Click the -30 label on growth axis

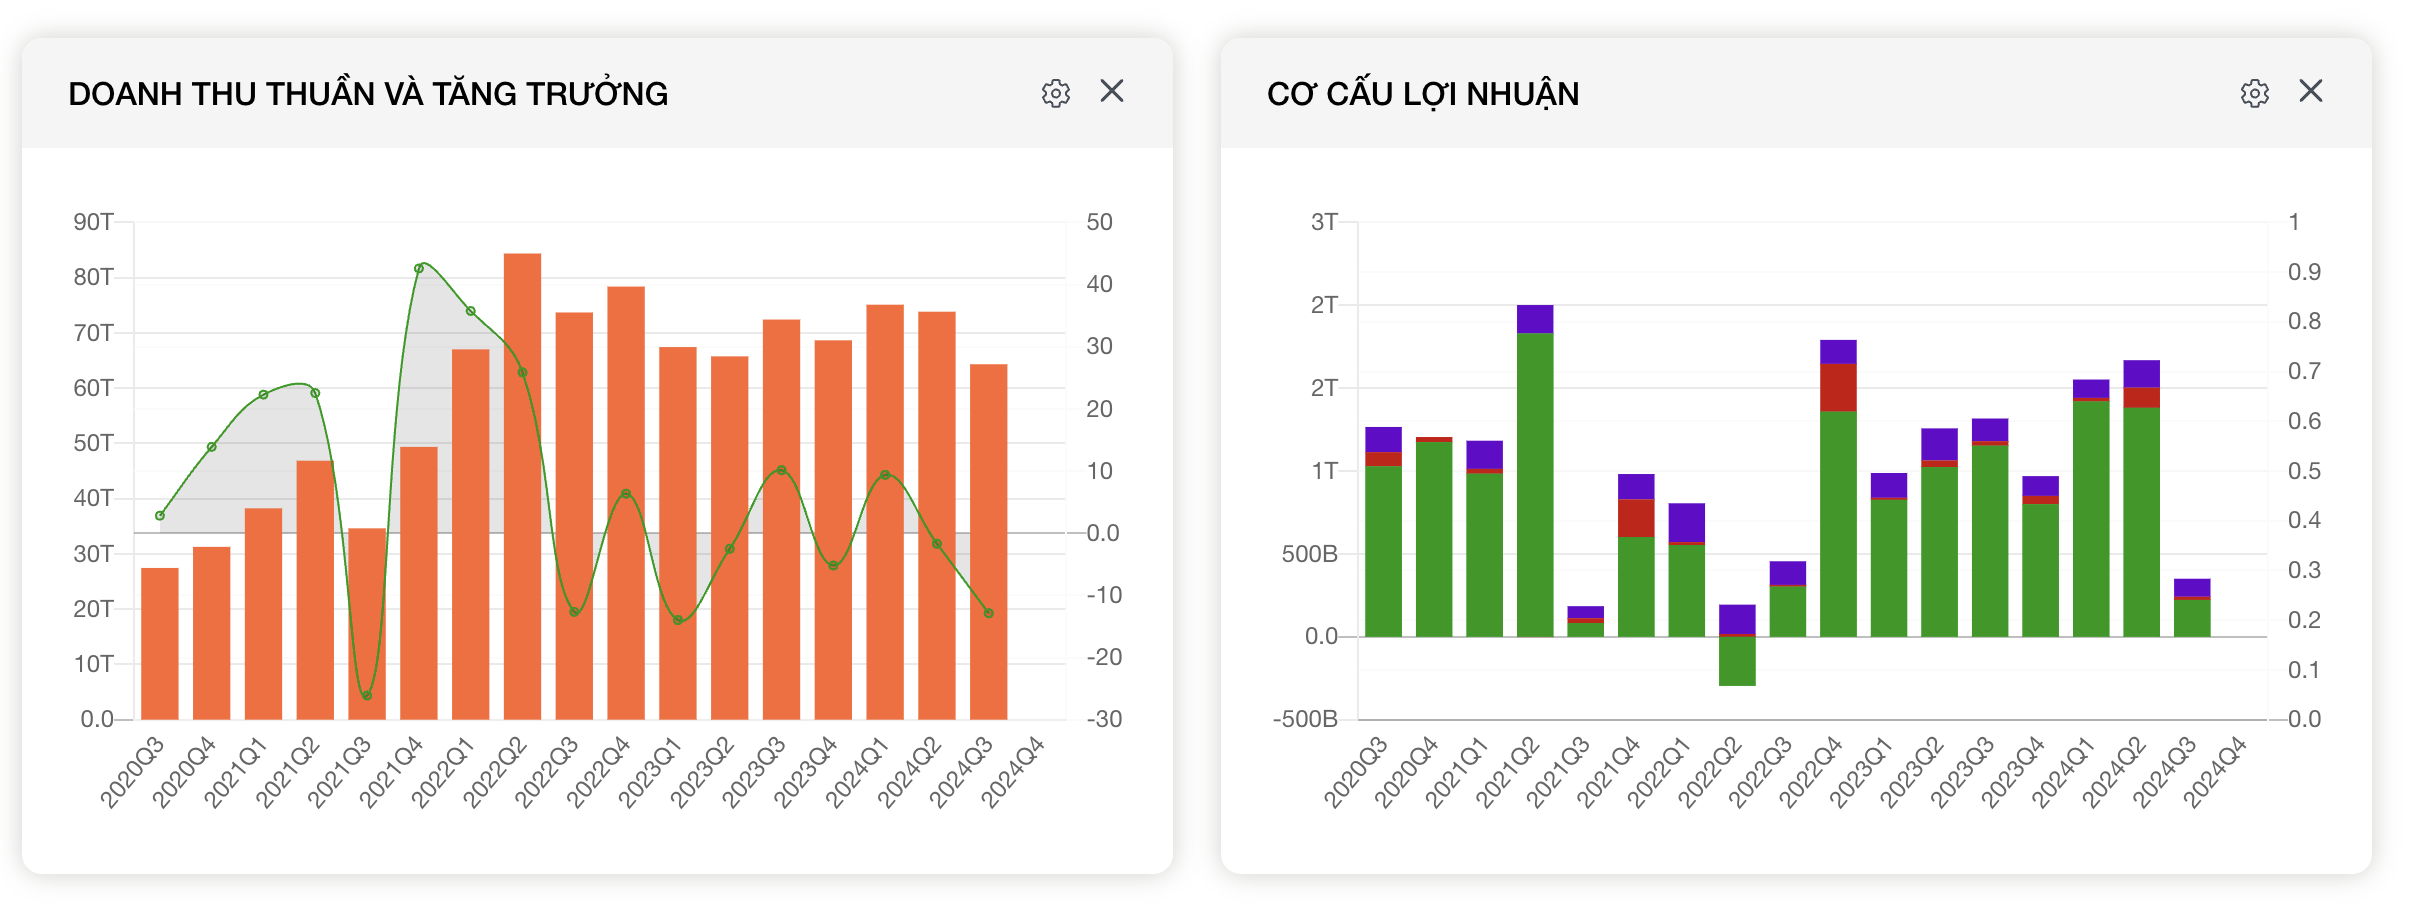point(1104,719)
